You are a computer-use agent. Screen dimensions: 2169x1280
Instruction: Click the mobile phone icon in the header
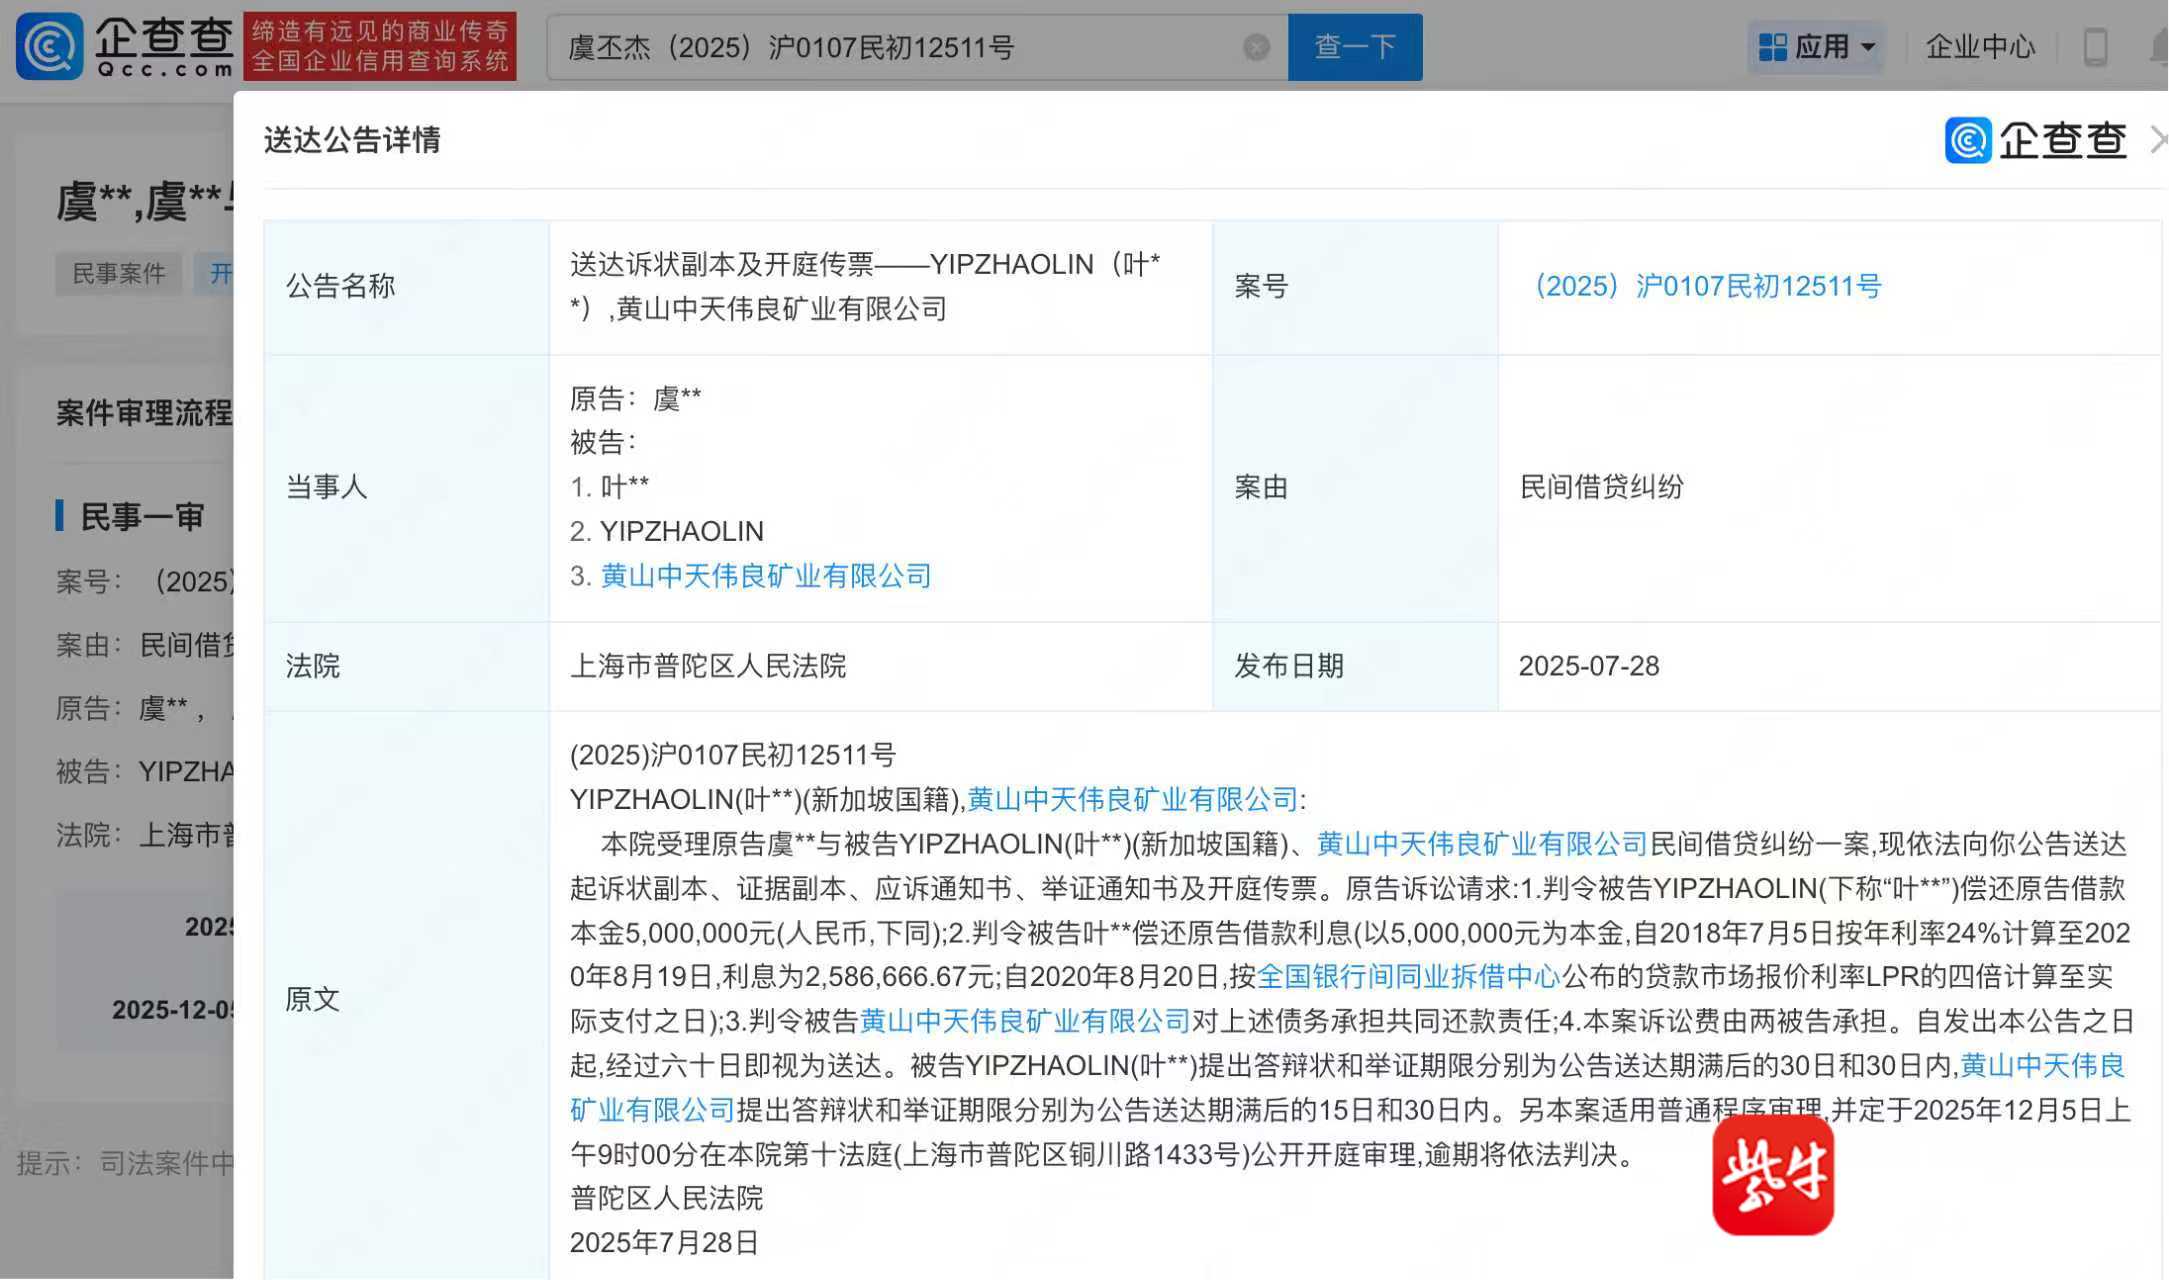[x=2095, y=47]
